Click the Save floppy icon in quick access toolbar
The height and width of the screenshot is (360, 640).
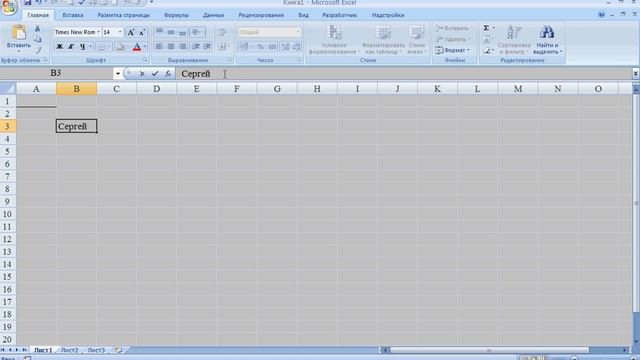tap(27, 2)
